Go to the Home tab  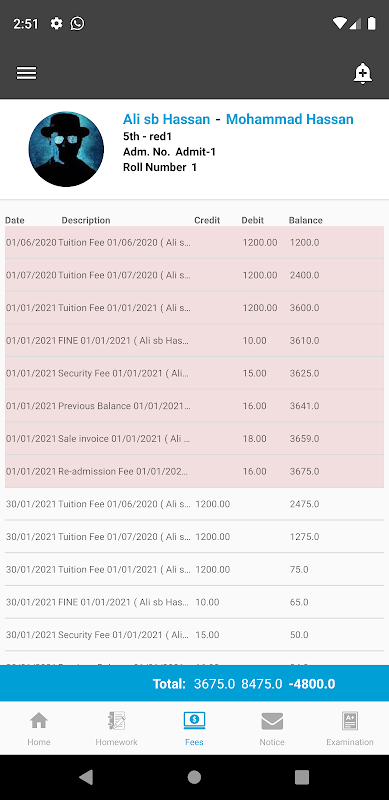[x=39, y=729]
